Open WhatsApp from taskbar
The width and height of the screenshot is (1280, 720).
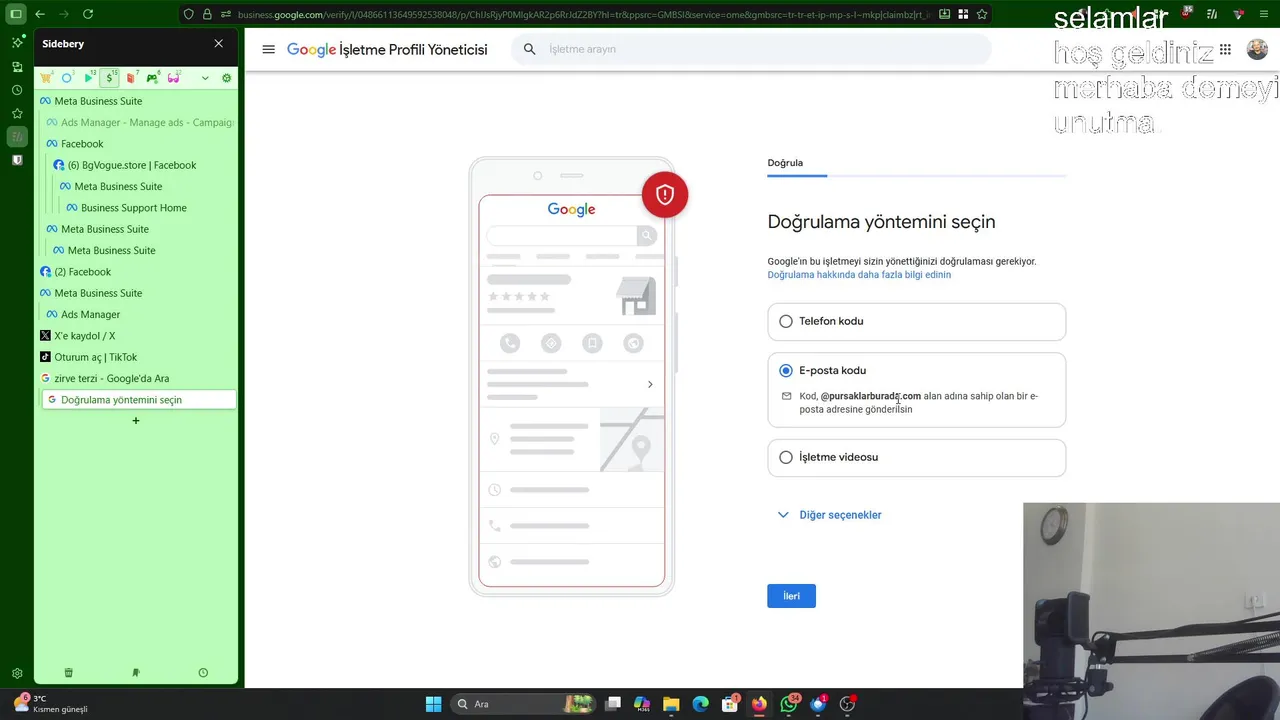pyautogui.click(x=789, y=704)
